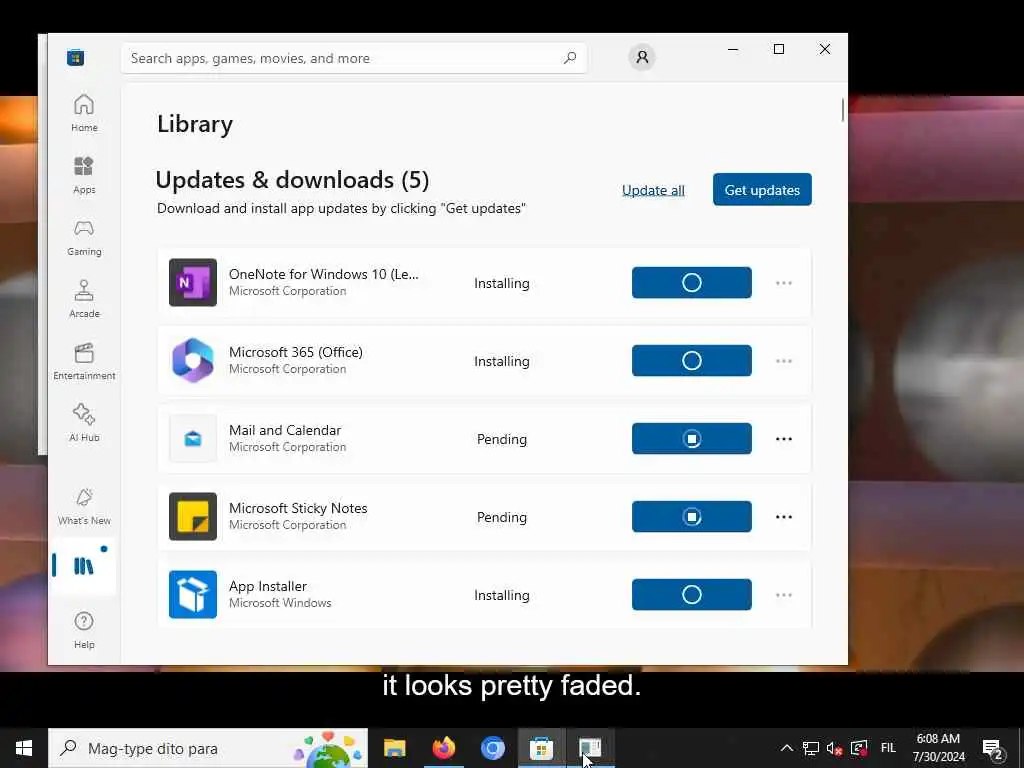The height and width of the screenshot is (768, 1024).
Task: Open the Help section
Action: (x=84, y=630)
